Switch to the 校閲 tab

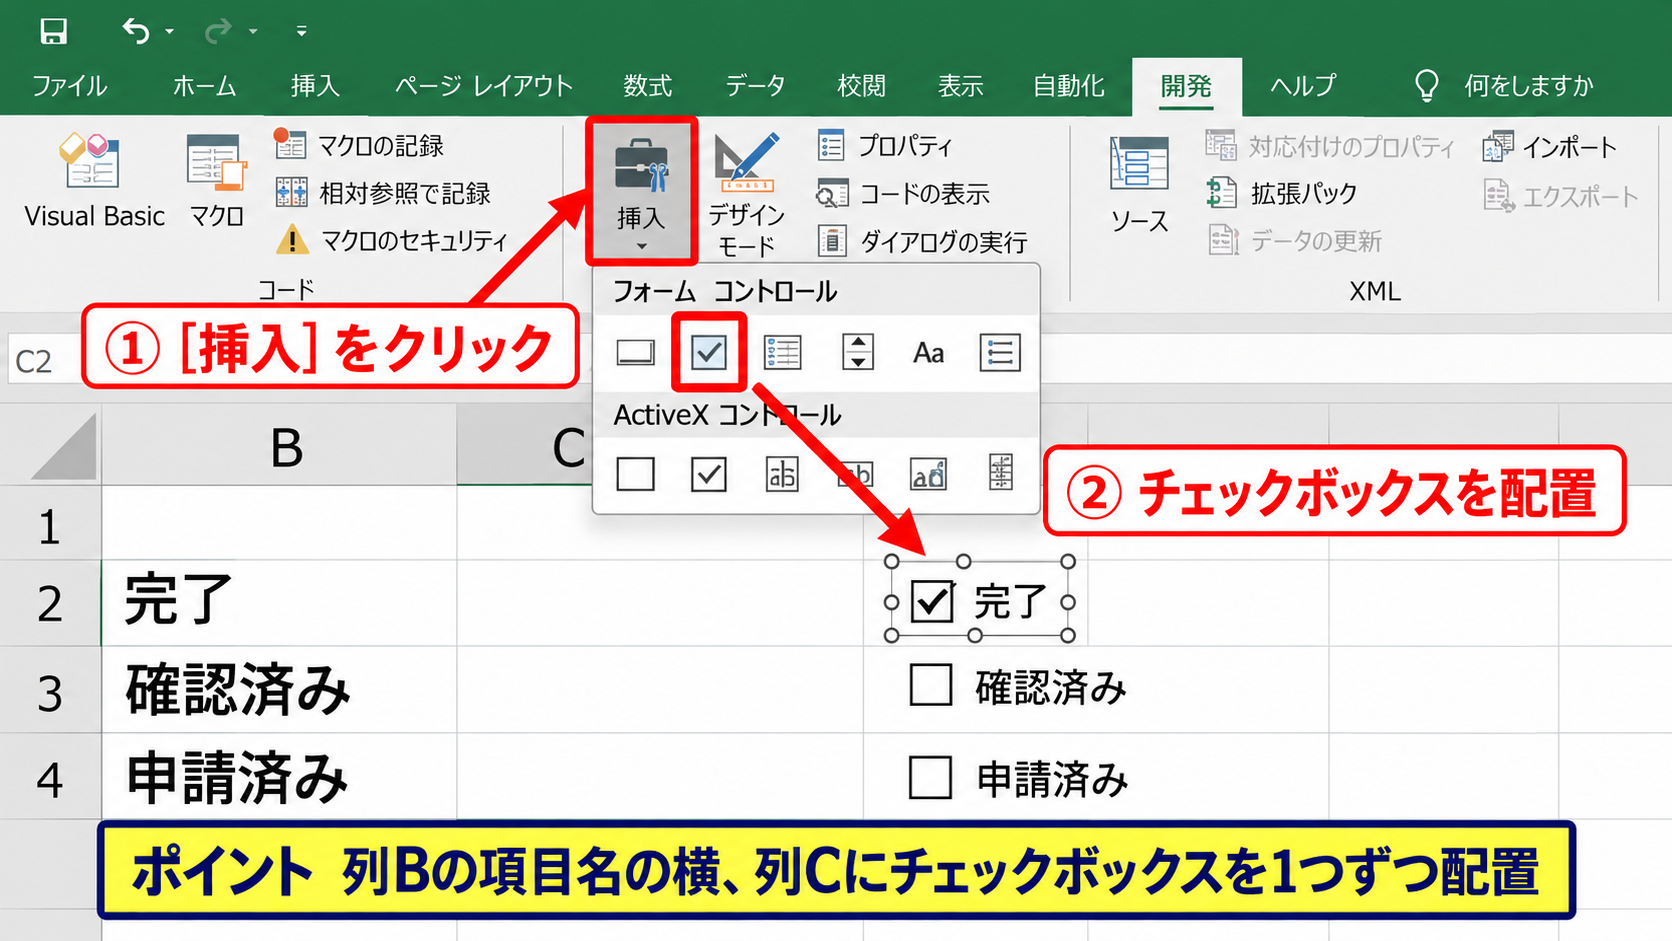[861, 86]
